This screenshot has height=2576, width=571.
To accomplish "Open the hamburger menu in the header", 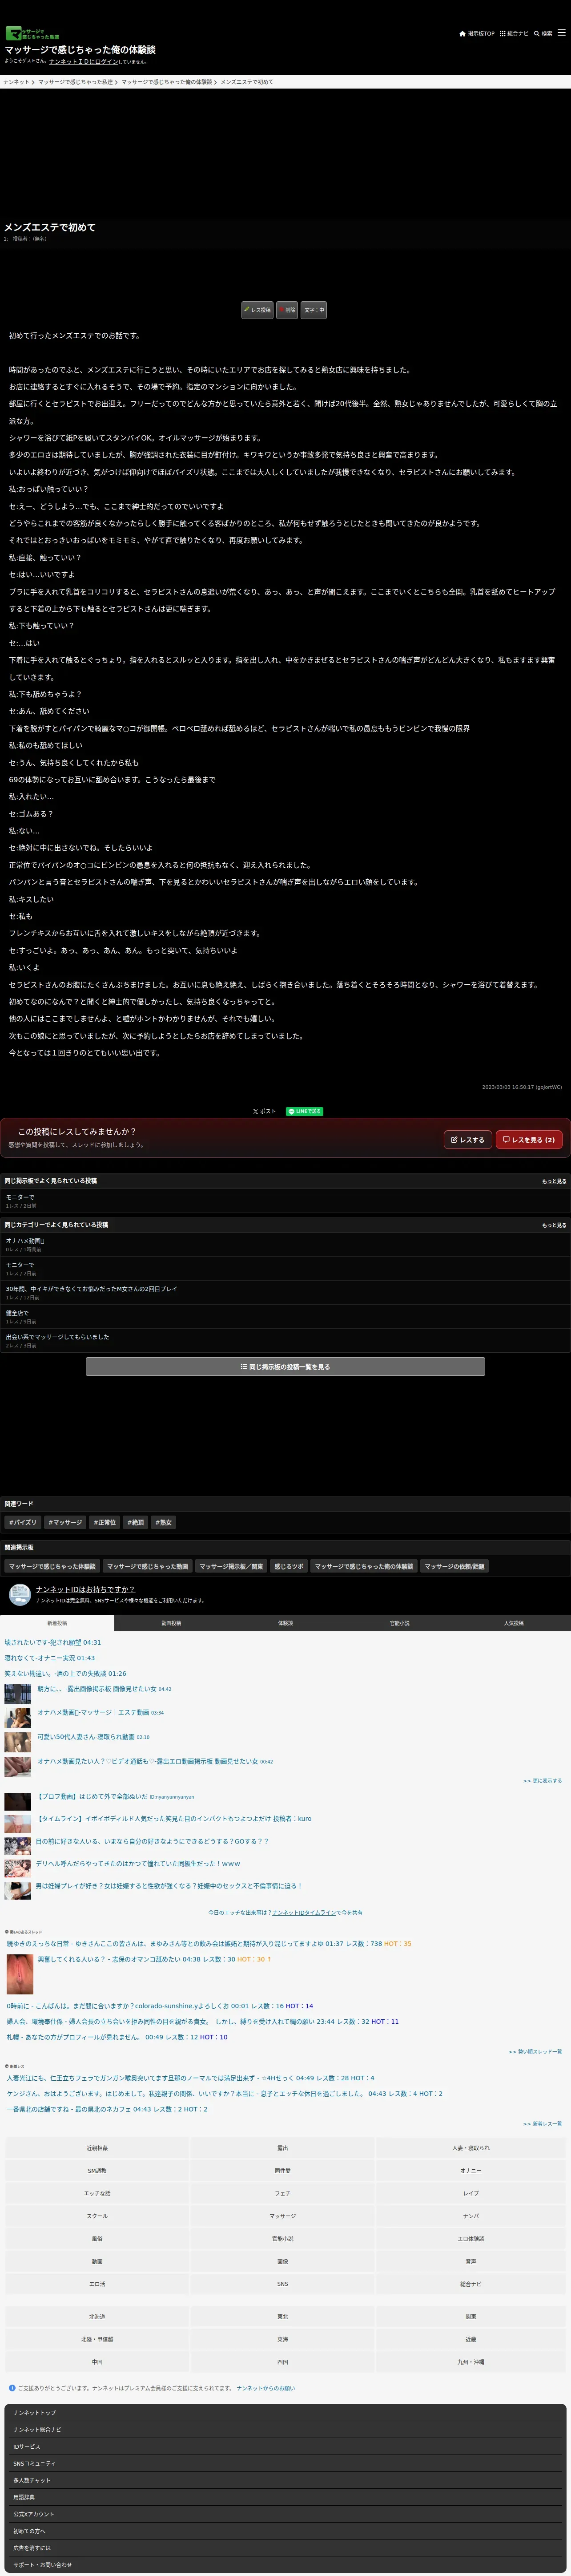I will point(561,33).
